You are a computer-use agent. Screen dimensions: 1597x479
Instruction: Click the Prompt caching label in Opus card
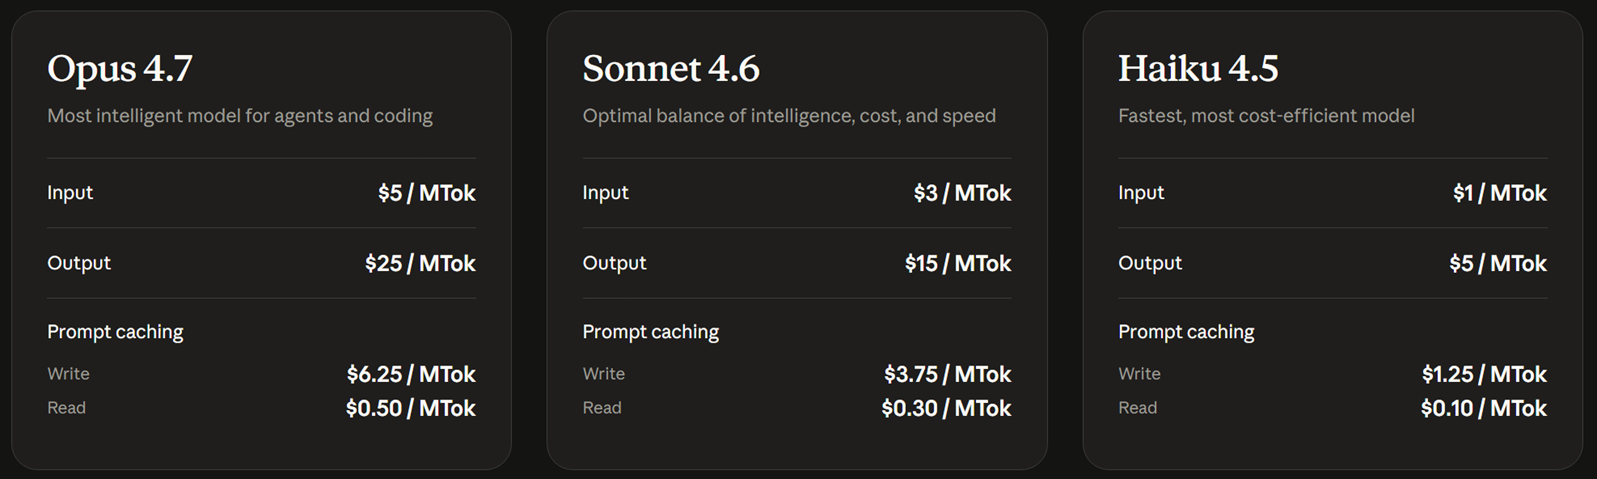[x=115, y=332]
